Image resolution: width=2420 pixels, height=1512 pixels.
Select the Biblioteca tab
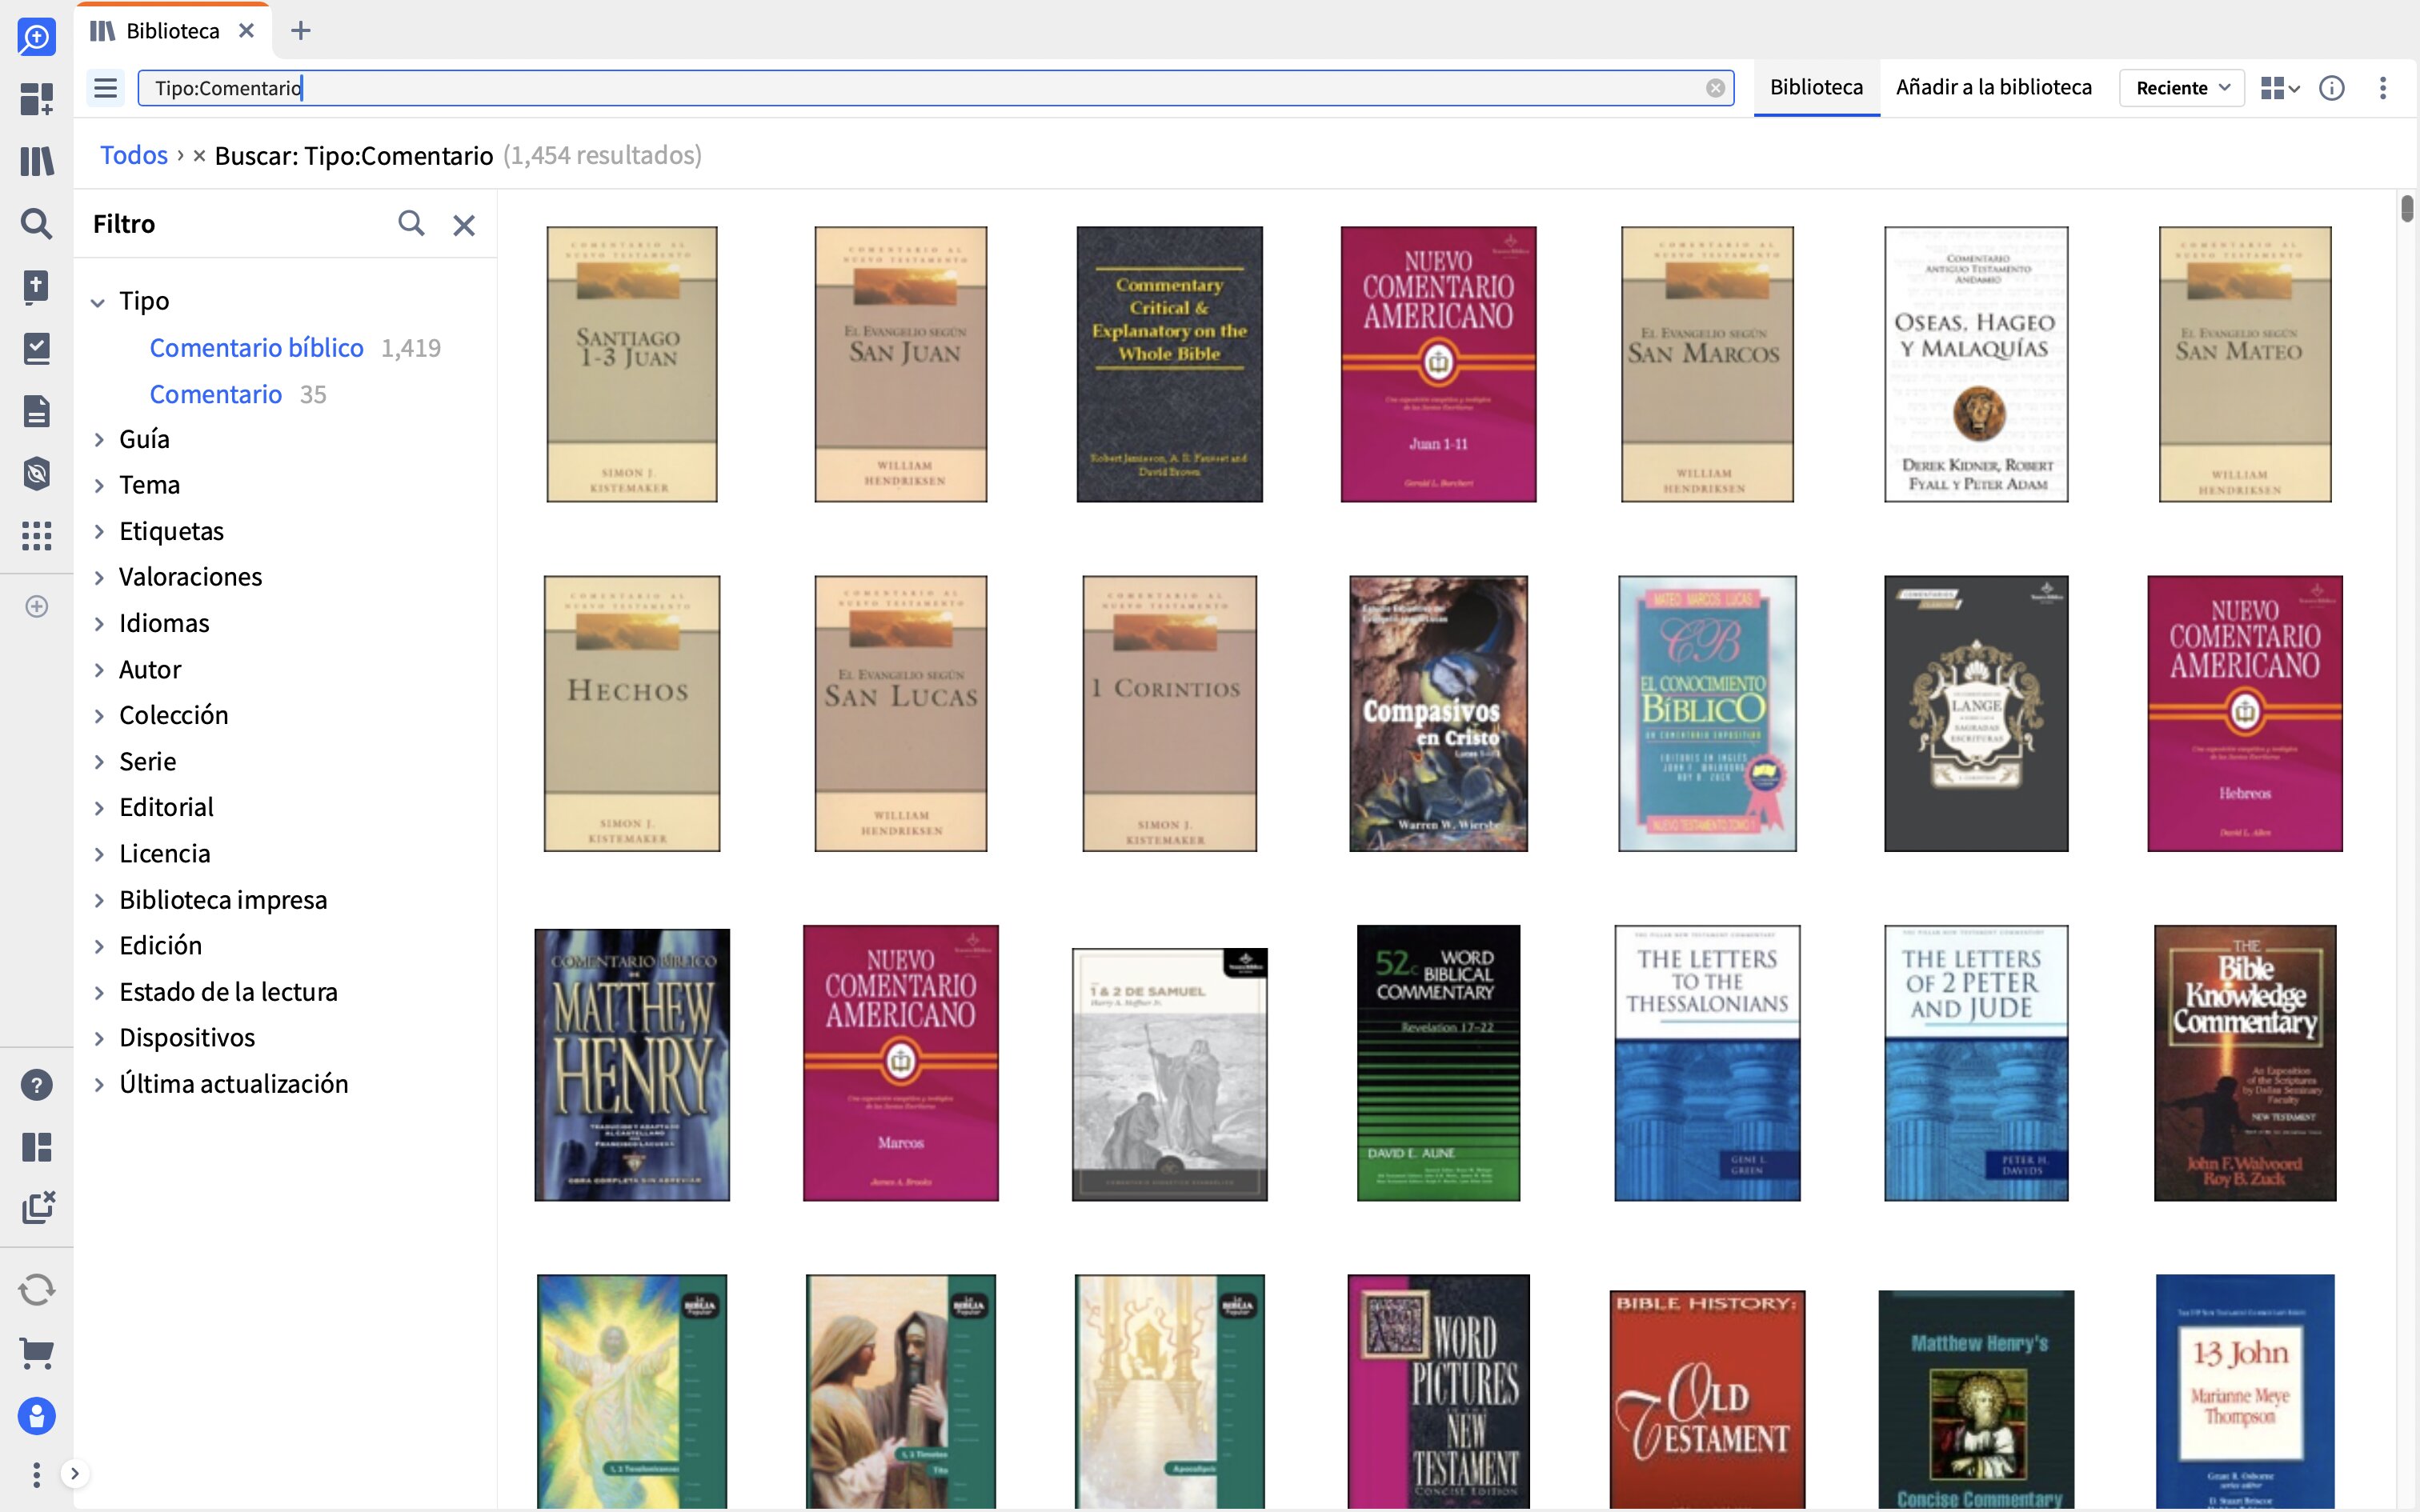click(x=1816, y=88)
